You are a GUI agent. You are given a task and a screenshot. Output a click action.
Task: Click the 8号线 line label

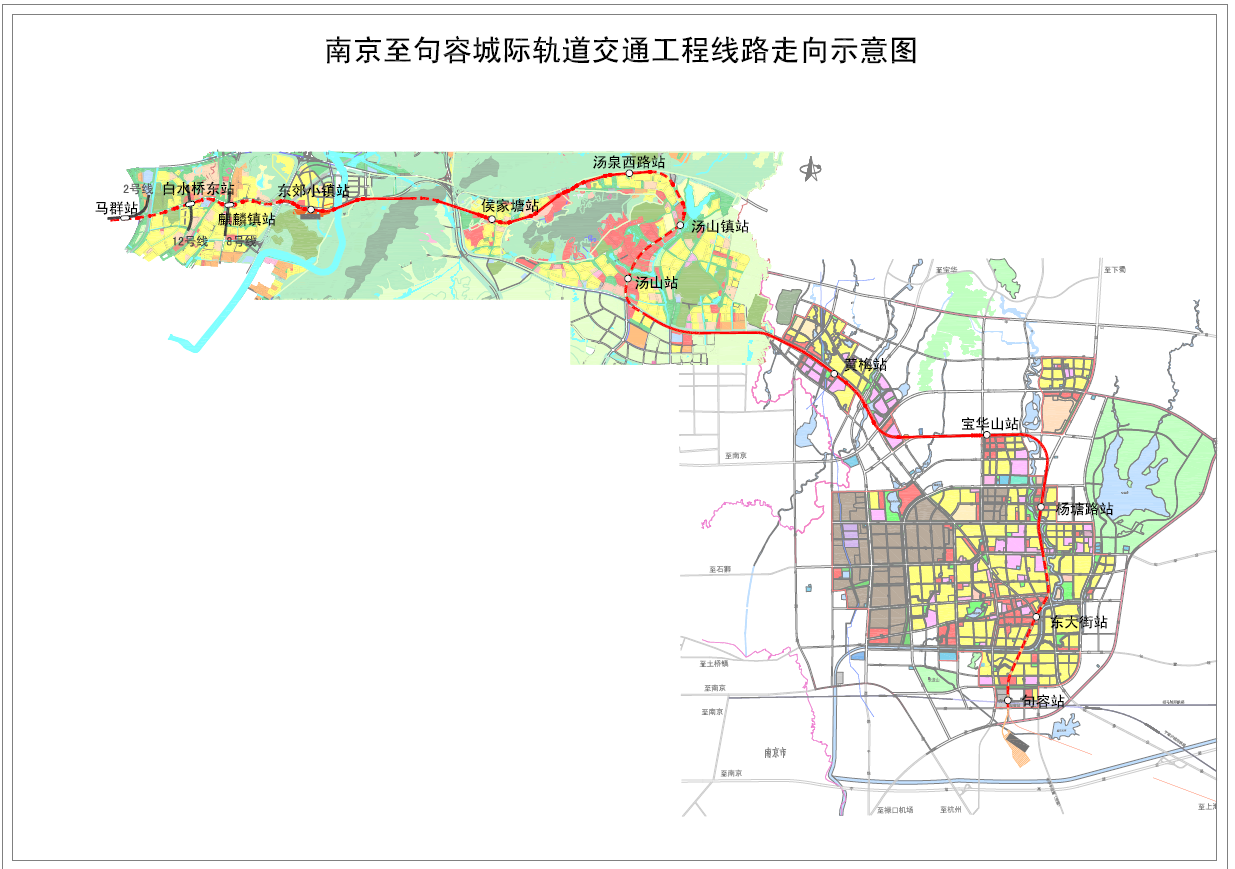pyautogui.click(x=242, y=241)
